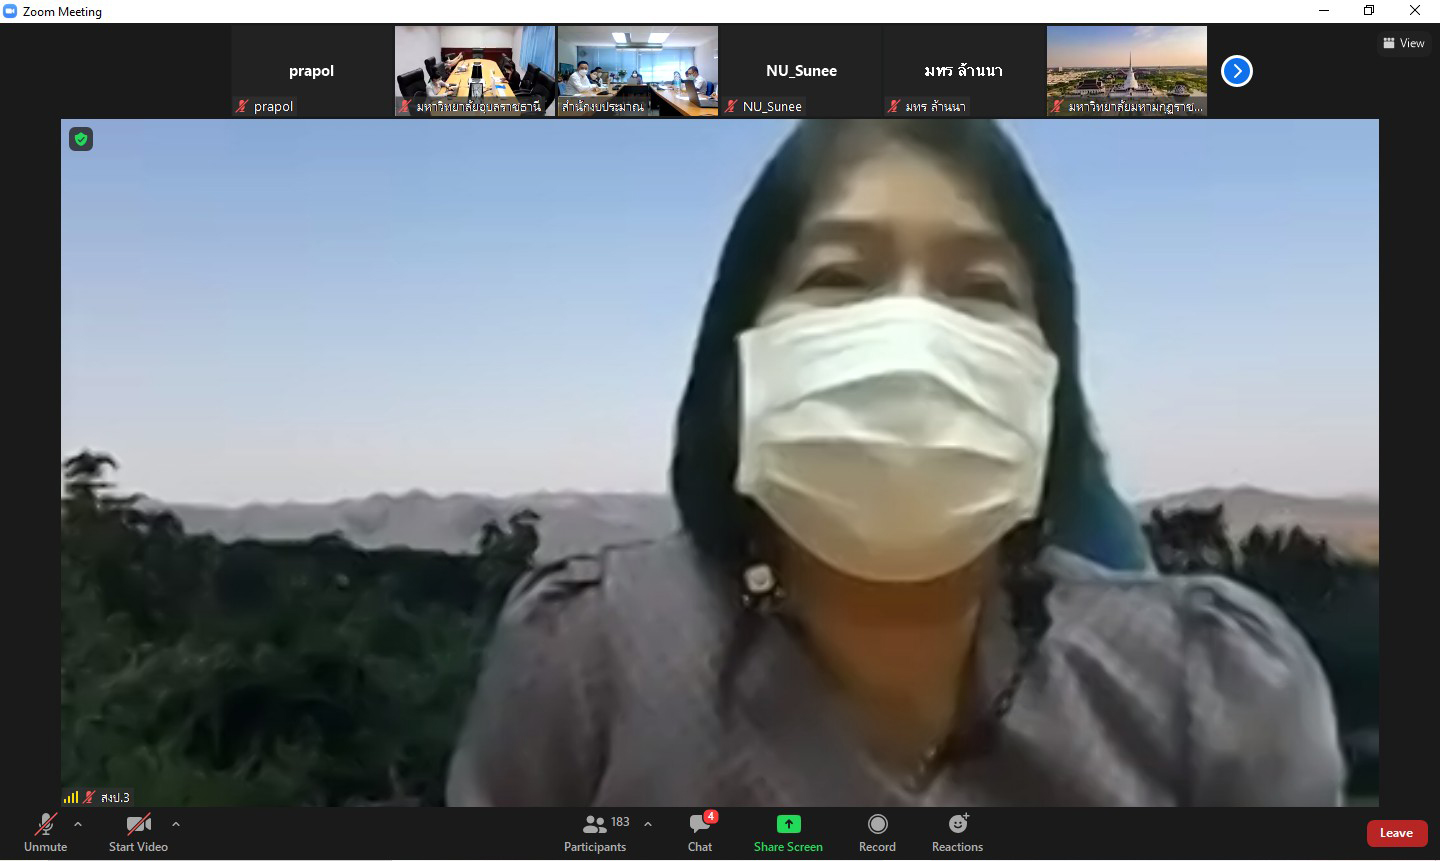The width and height of the screenshot is (1440, 861).
Task: Restore down the Zoom window
Action: point(1369,11)
